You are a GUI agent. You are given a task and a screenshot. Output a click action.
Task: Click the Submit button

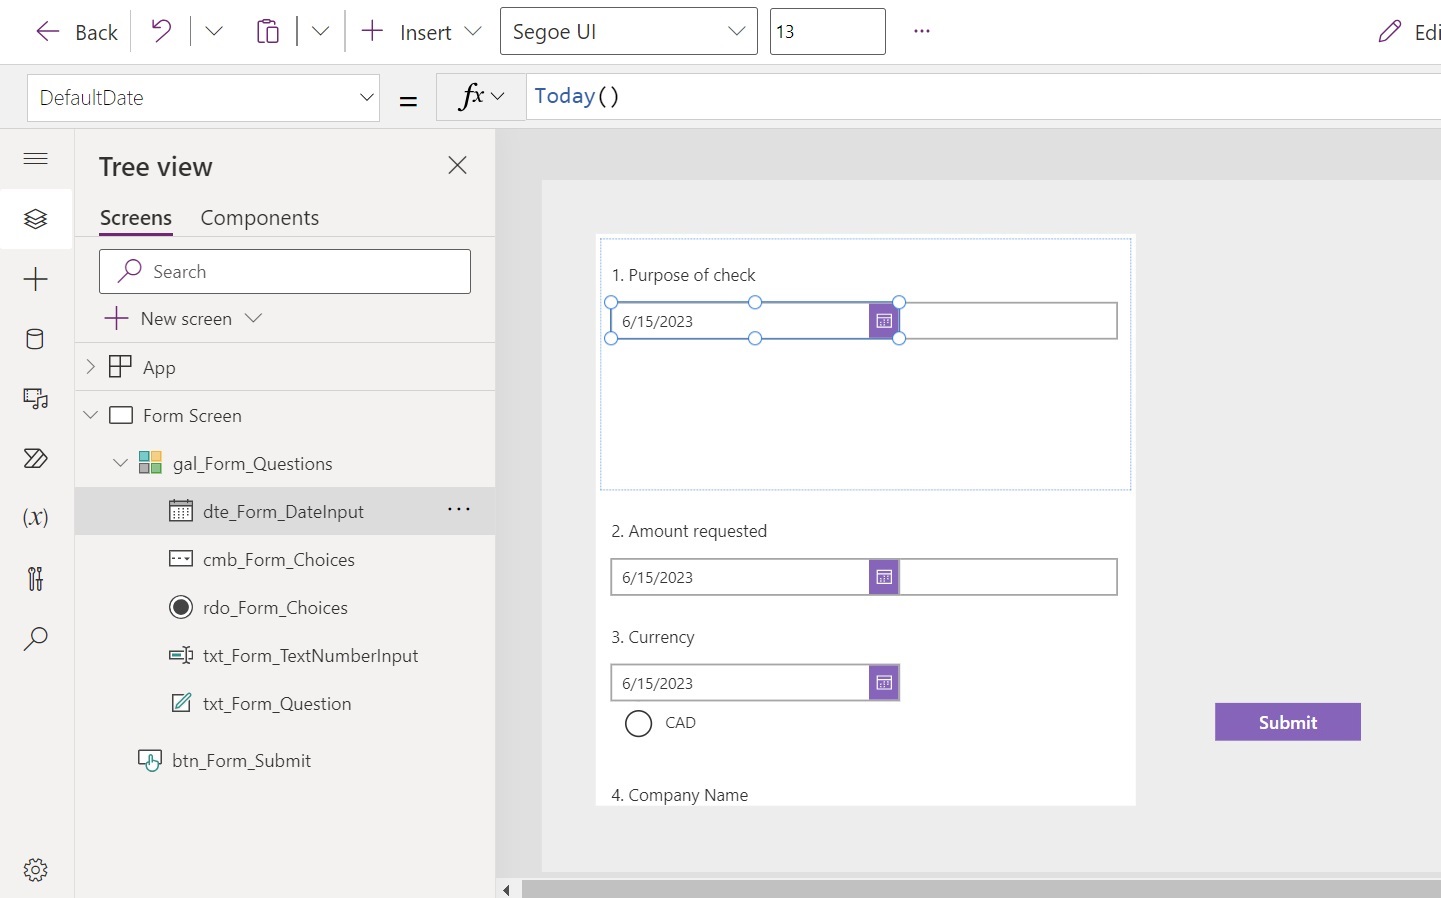pos(1287,722)
